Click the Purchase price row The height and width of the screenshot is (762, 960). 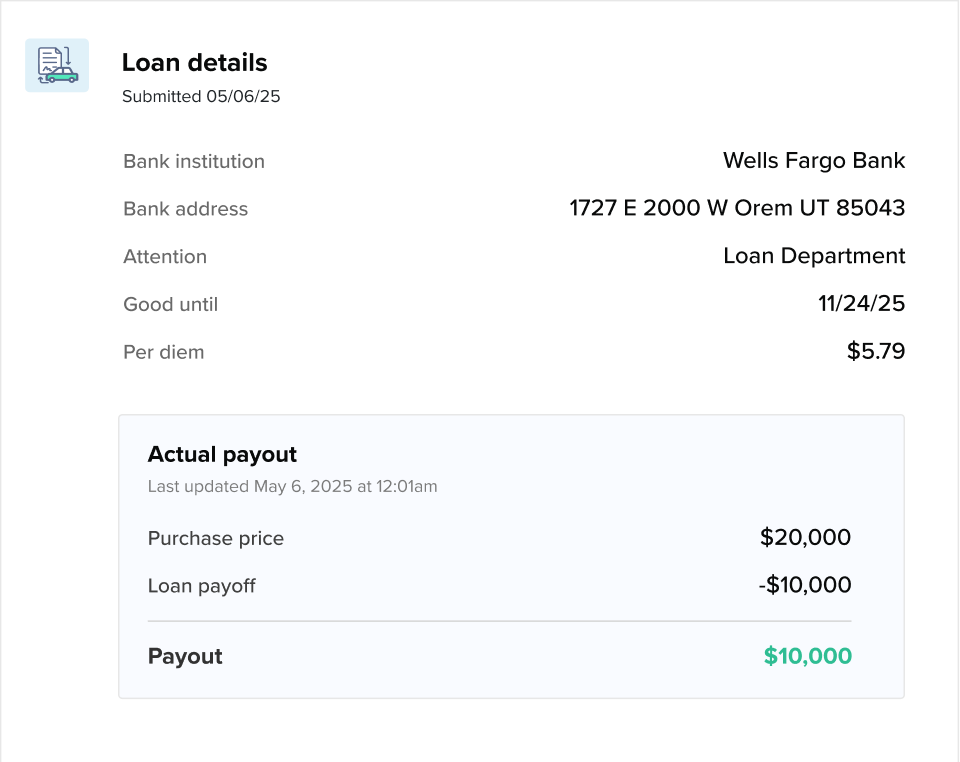[216, 538]
